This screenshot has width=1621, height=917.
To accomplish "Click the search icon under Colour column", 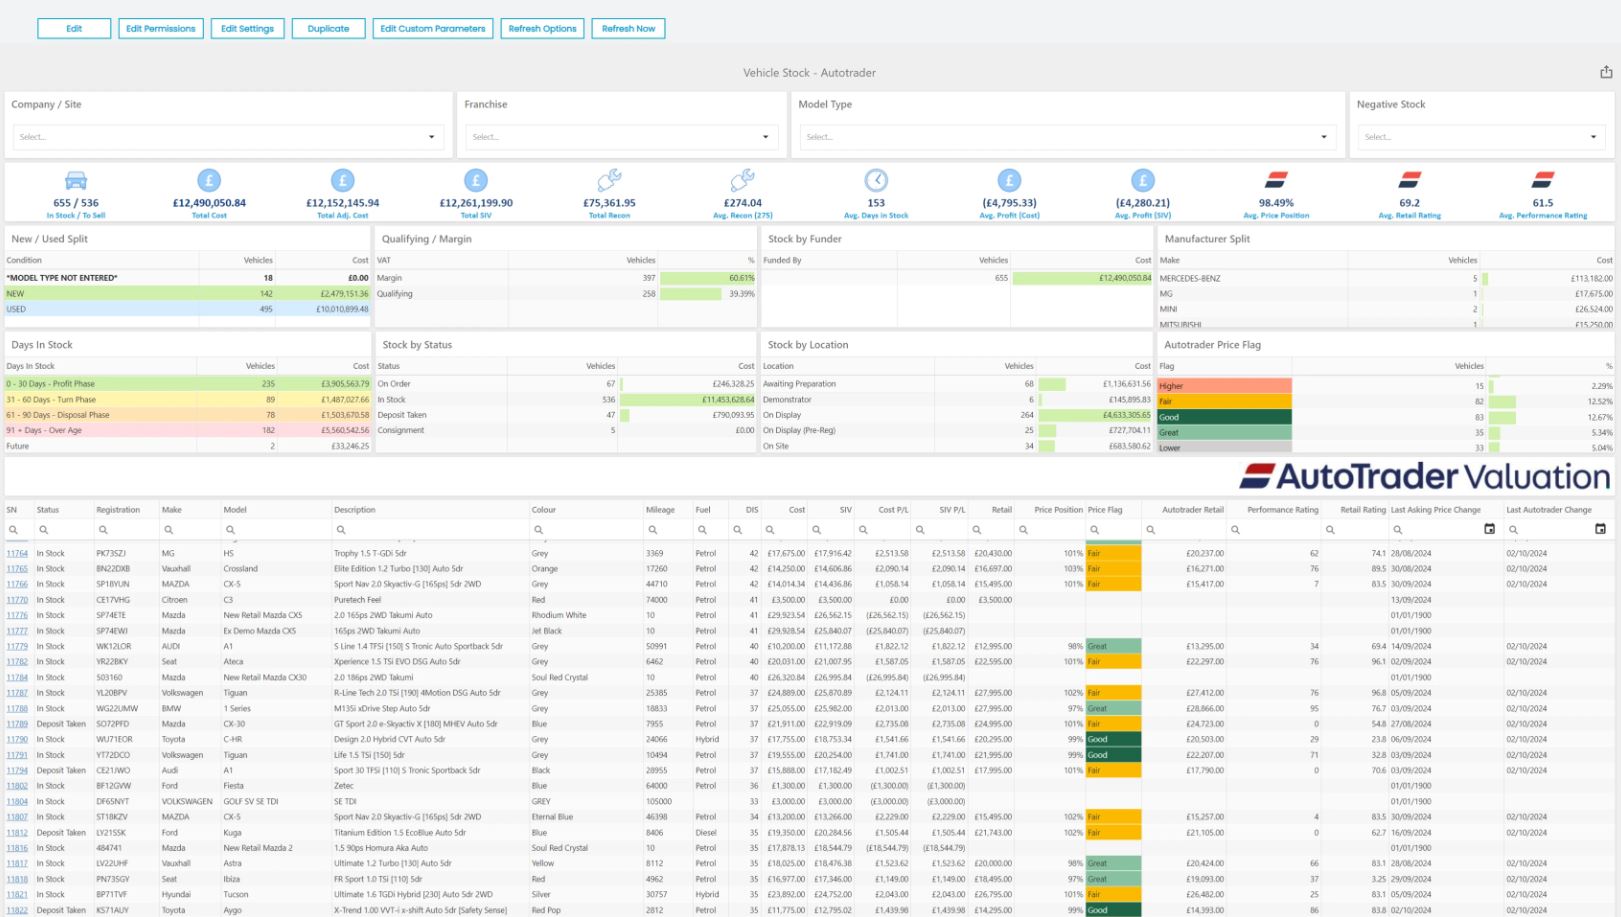I will [538, 530].
